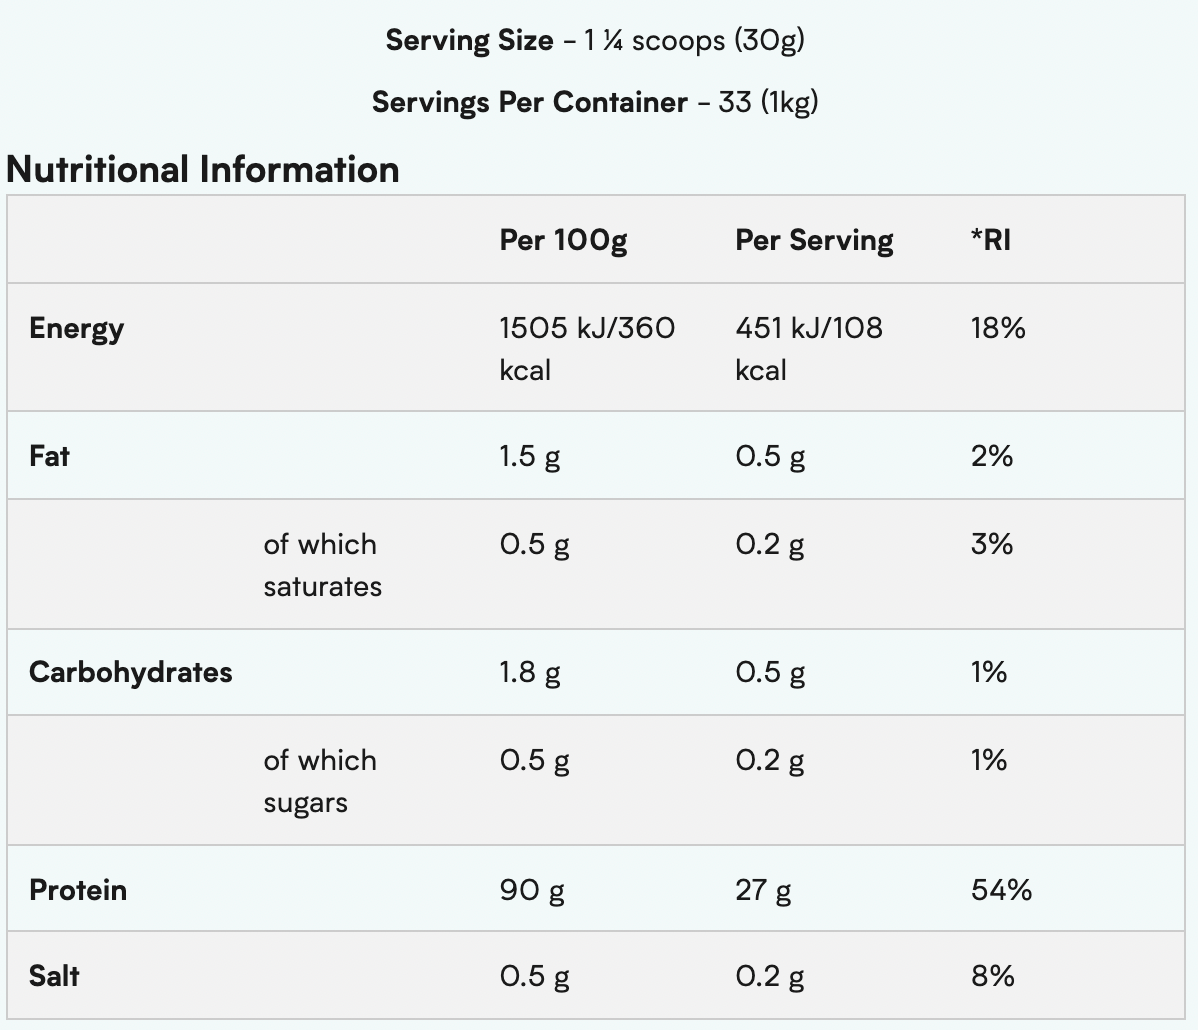Click the *RI column header
The height and width of the screenshot is (1030, 1198).
[x=990, y=240]
